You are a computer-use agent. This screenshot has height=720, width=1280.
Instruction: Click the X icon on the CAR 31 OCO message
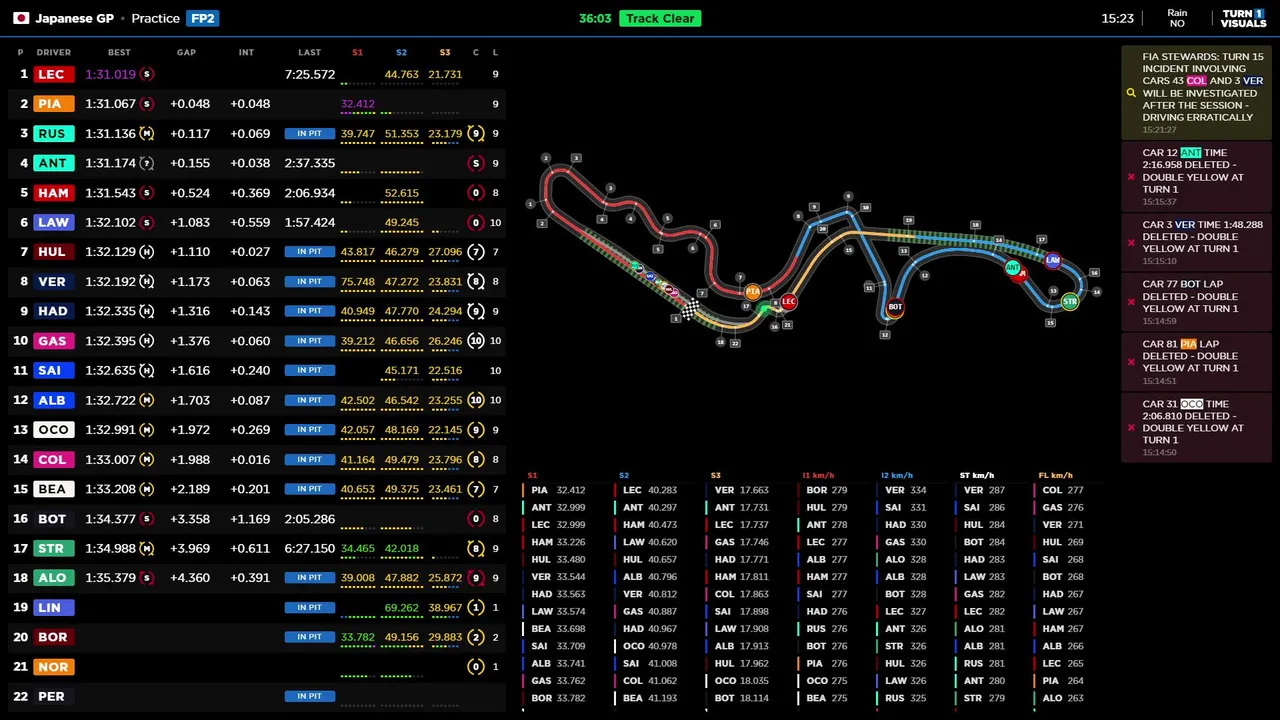point(1131,428)
